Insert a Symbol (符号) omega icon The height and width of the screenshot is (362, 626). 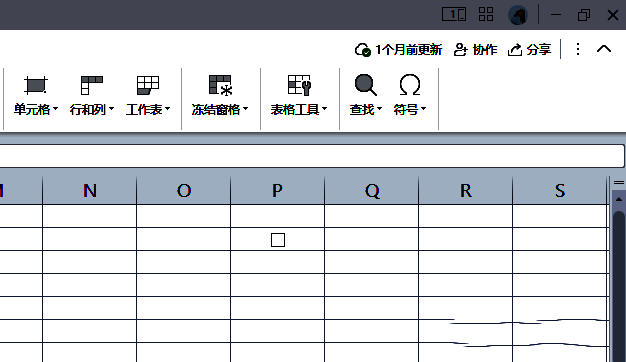(410, 85)
